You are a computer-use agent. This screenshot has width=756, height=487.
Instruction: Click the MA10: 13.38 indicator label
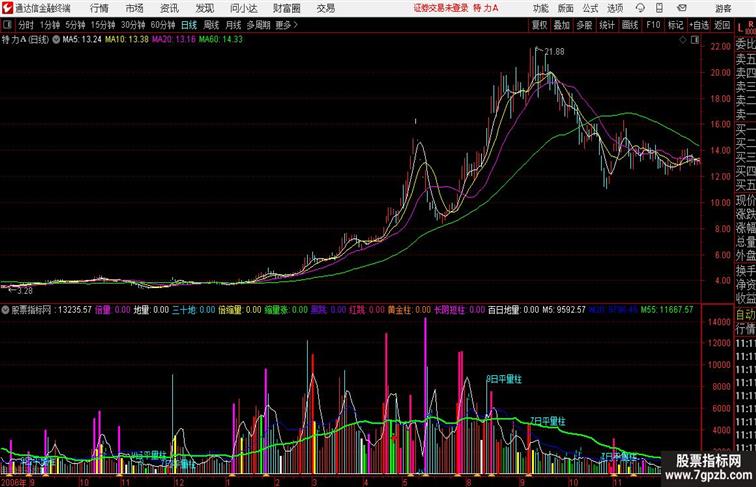coord(127,40)
